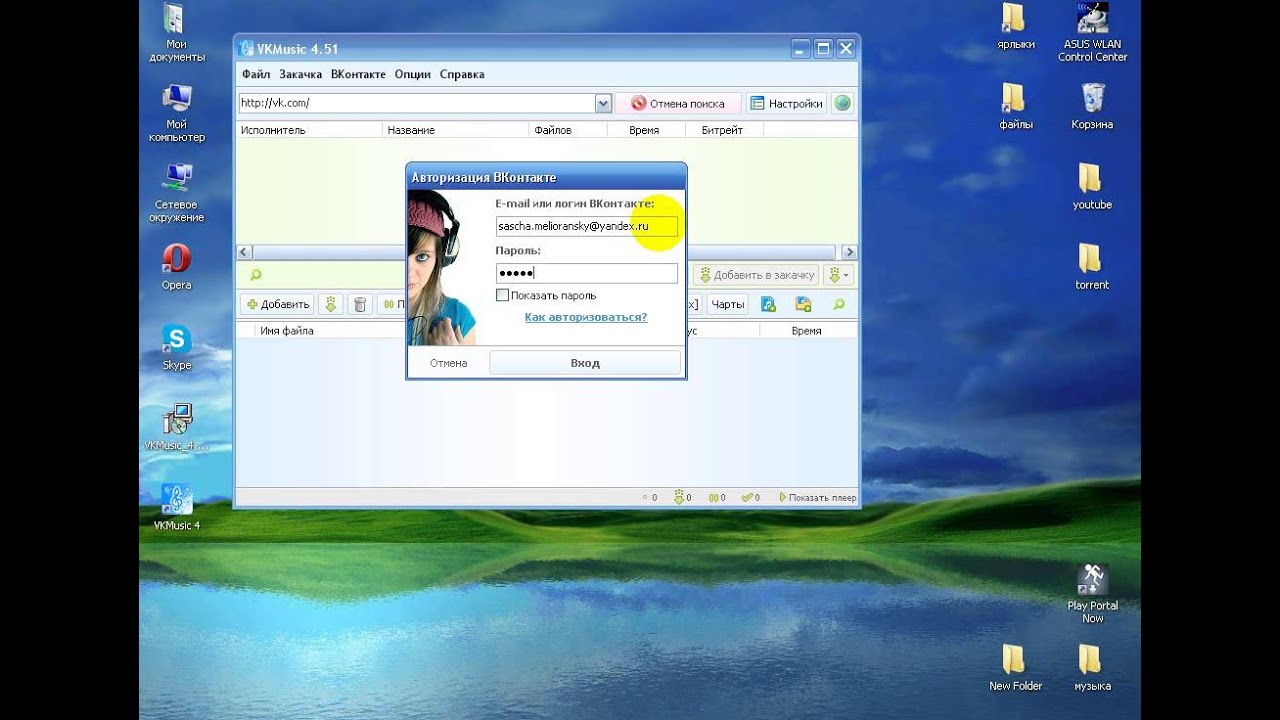This screenshot has height=720, width=1280.
Task: Enable the Показать пароль checkbox
Action: (x=502, y=295)
